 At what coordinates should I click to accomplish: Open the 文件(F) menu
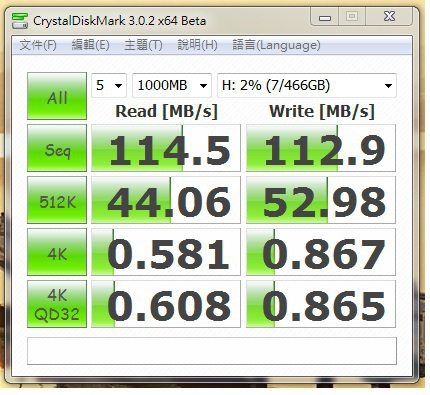coord(38,45)
